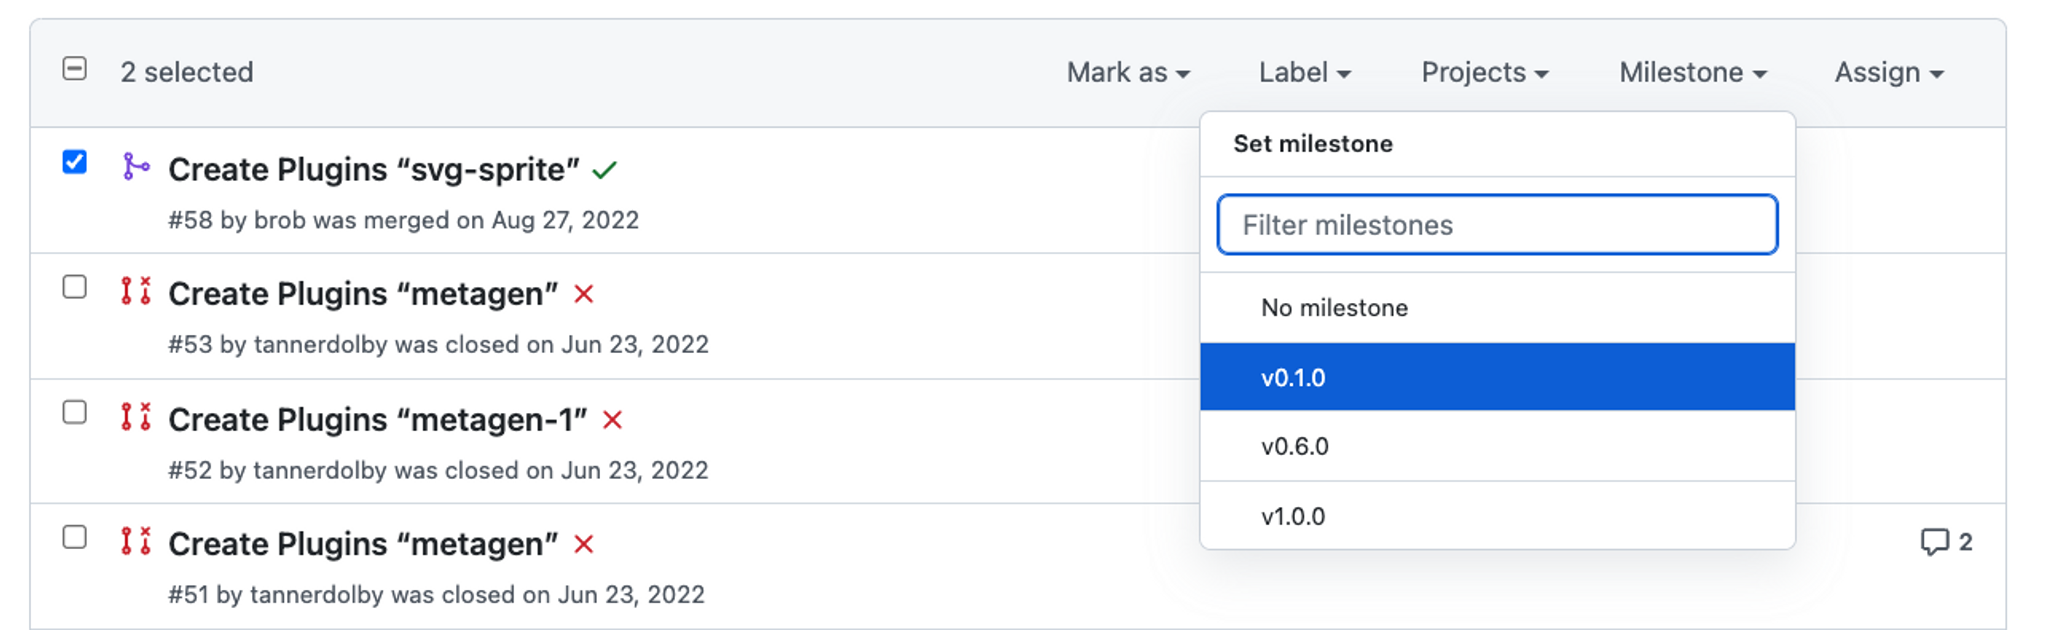Image resolution: width=2048 pixels, height=630 pixels.
Task: Click the closed pull request icon for #52
Action: coord(135,416)
